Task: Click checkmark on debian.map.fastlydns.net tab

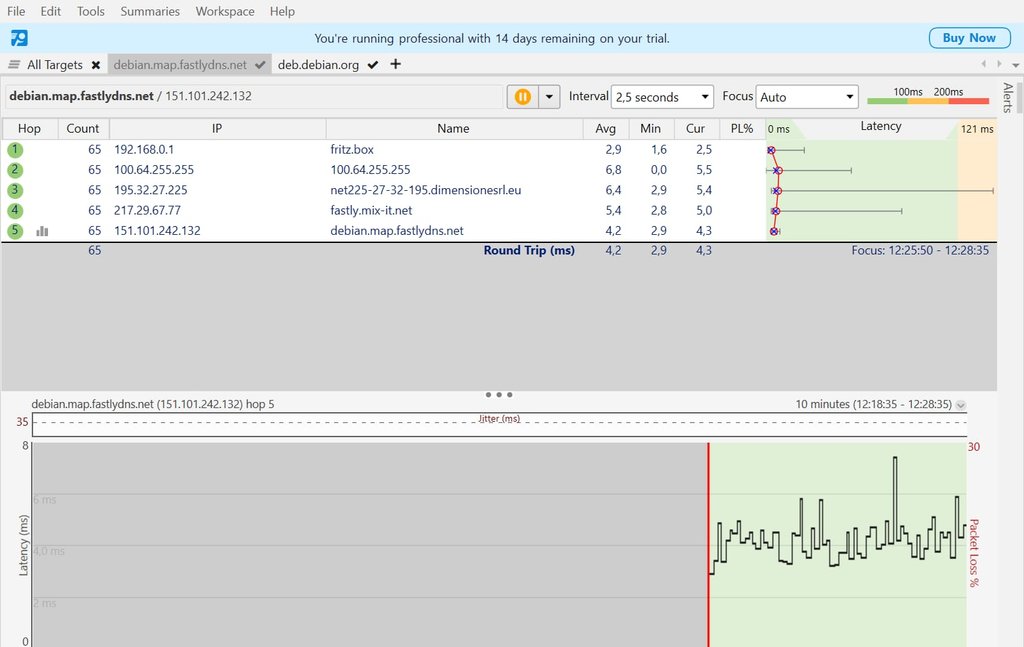Action: coord(260,65)
